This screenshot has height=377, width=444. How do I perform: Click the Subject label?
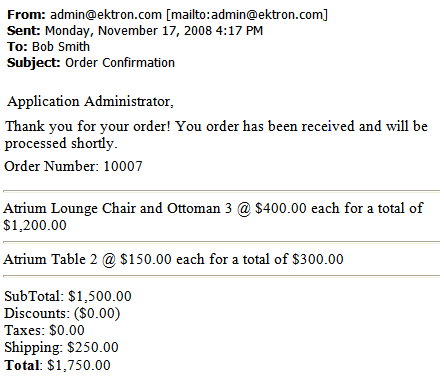[34, 63]
